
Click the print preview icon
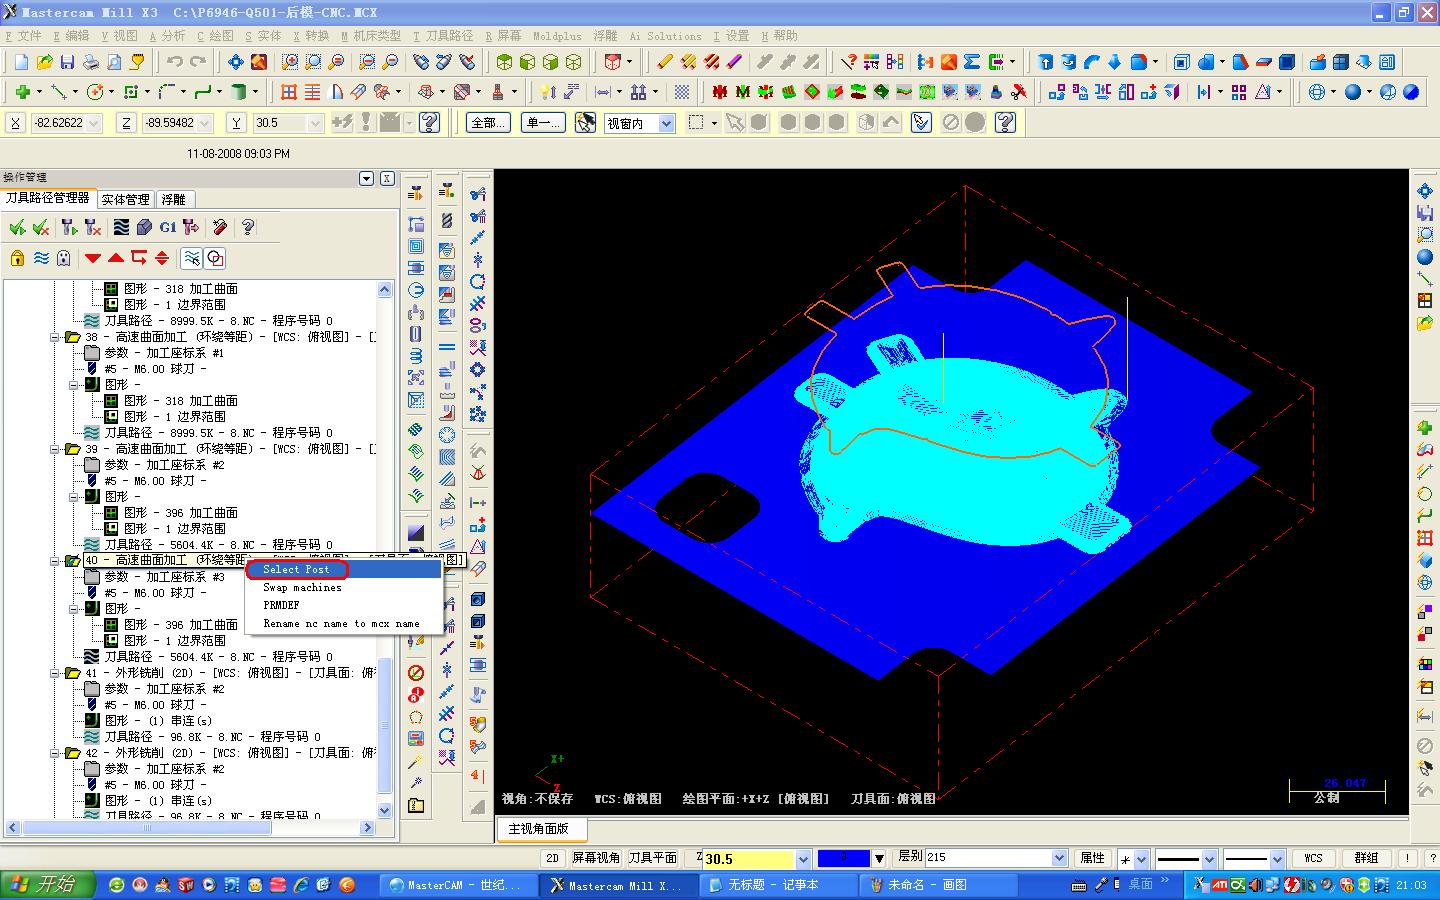pos(114,62)
